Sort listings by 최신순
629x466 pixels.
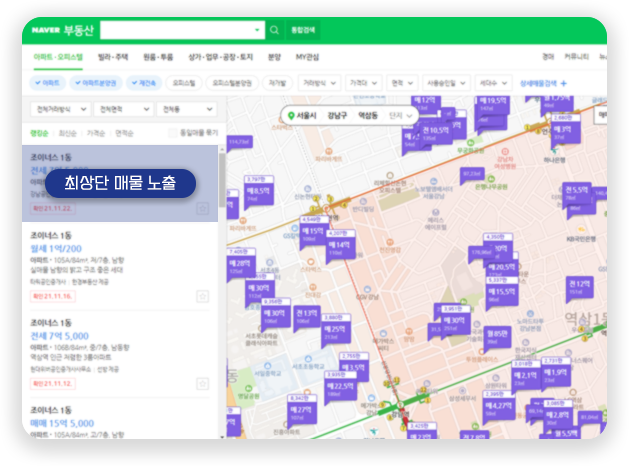[x=67, y=133]
